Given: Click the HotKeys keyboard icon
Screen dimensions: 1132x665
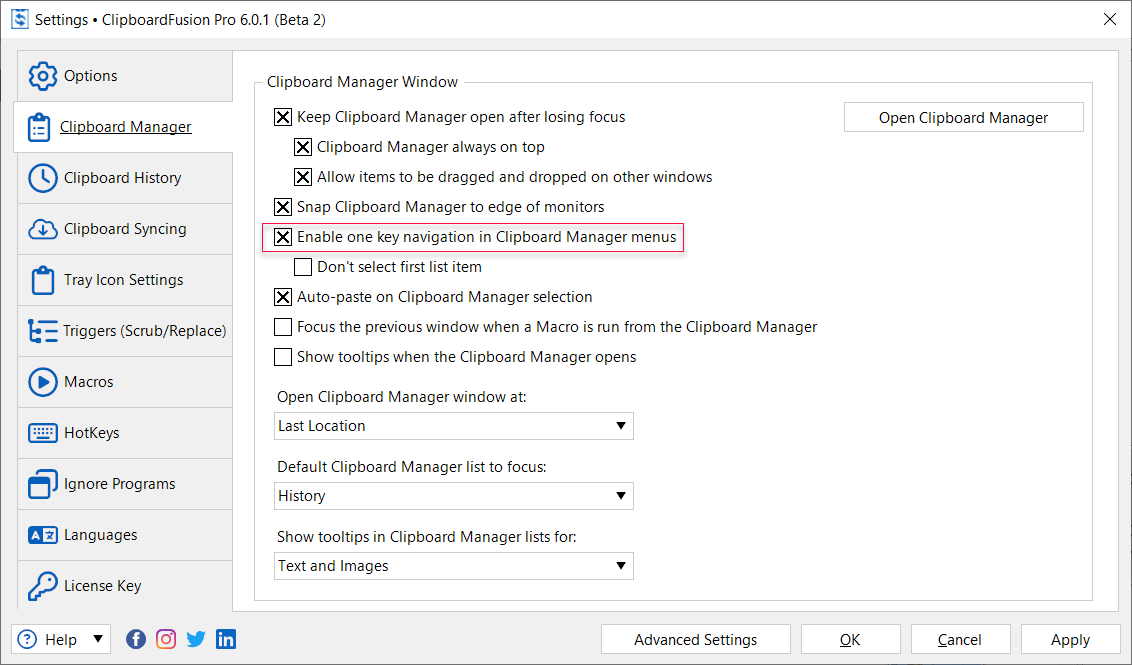Looking at the screenshot, I should [x=42, y=433].
